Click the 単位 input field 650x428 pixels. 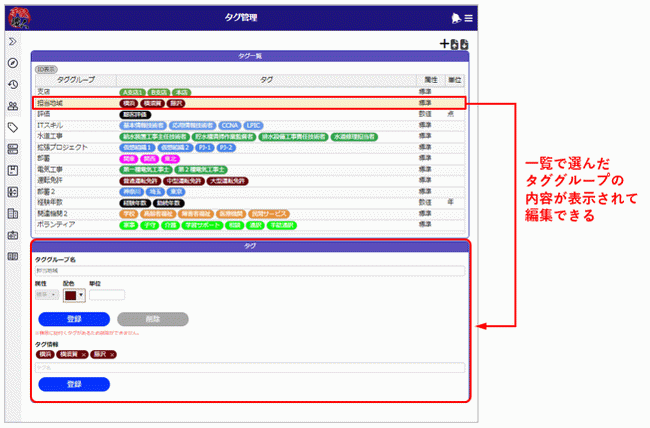point(107,295)
